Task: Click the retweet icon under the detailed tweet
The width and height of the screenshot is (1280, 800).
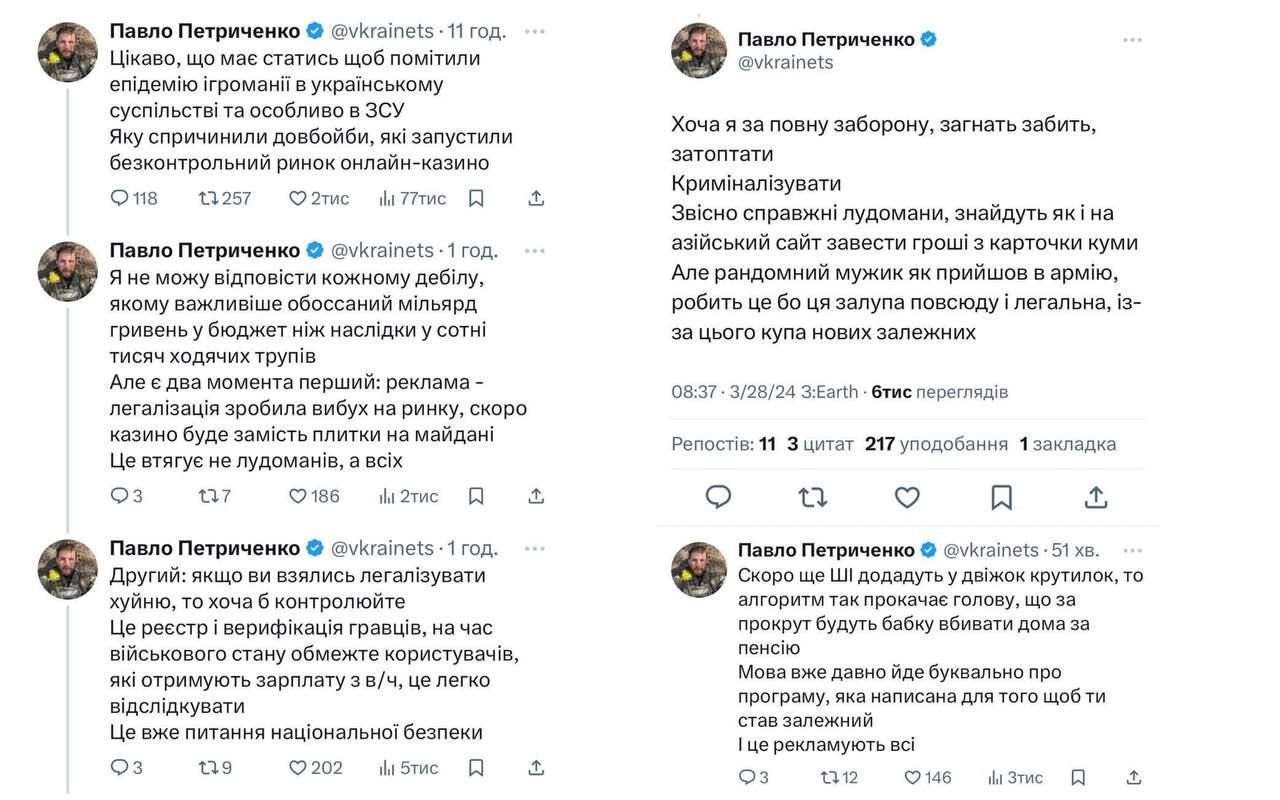Action: [x=813, y=497]
